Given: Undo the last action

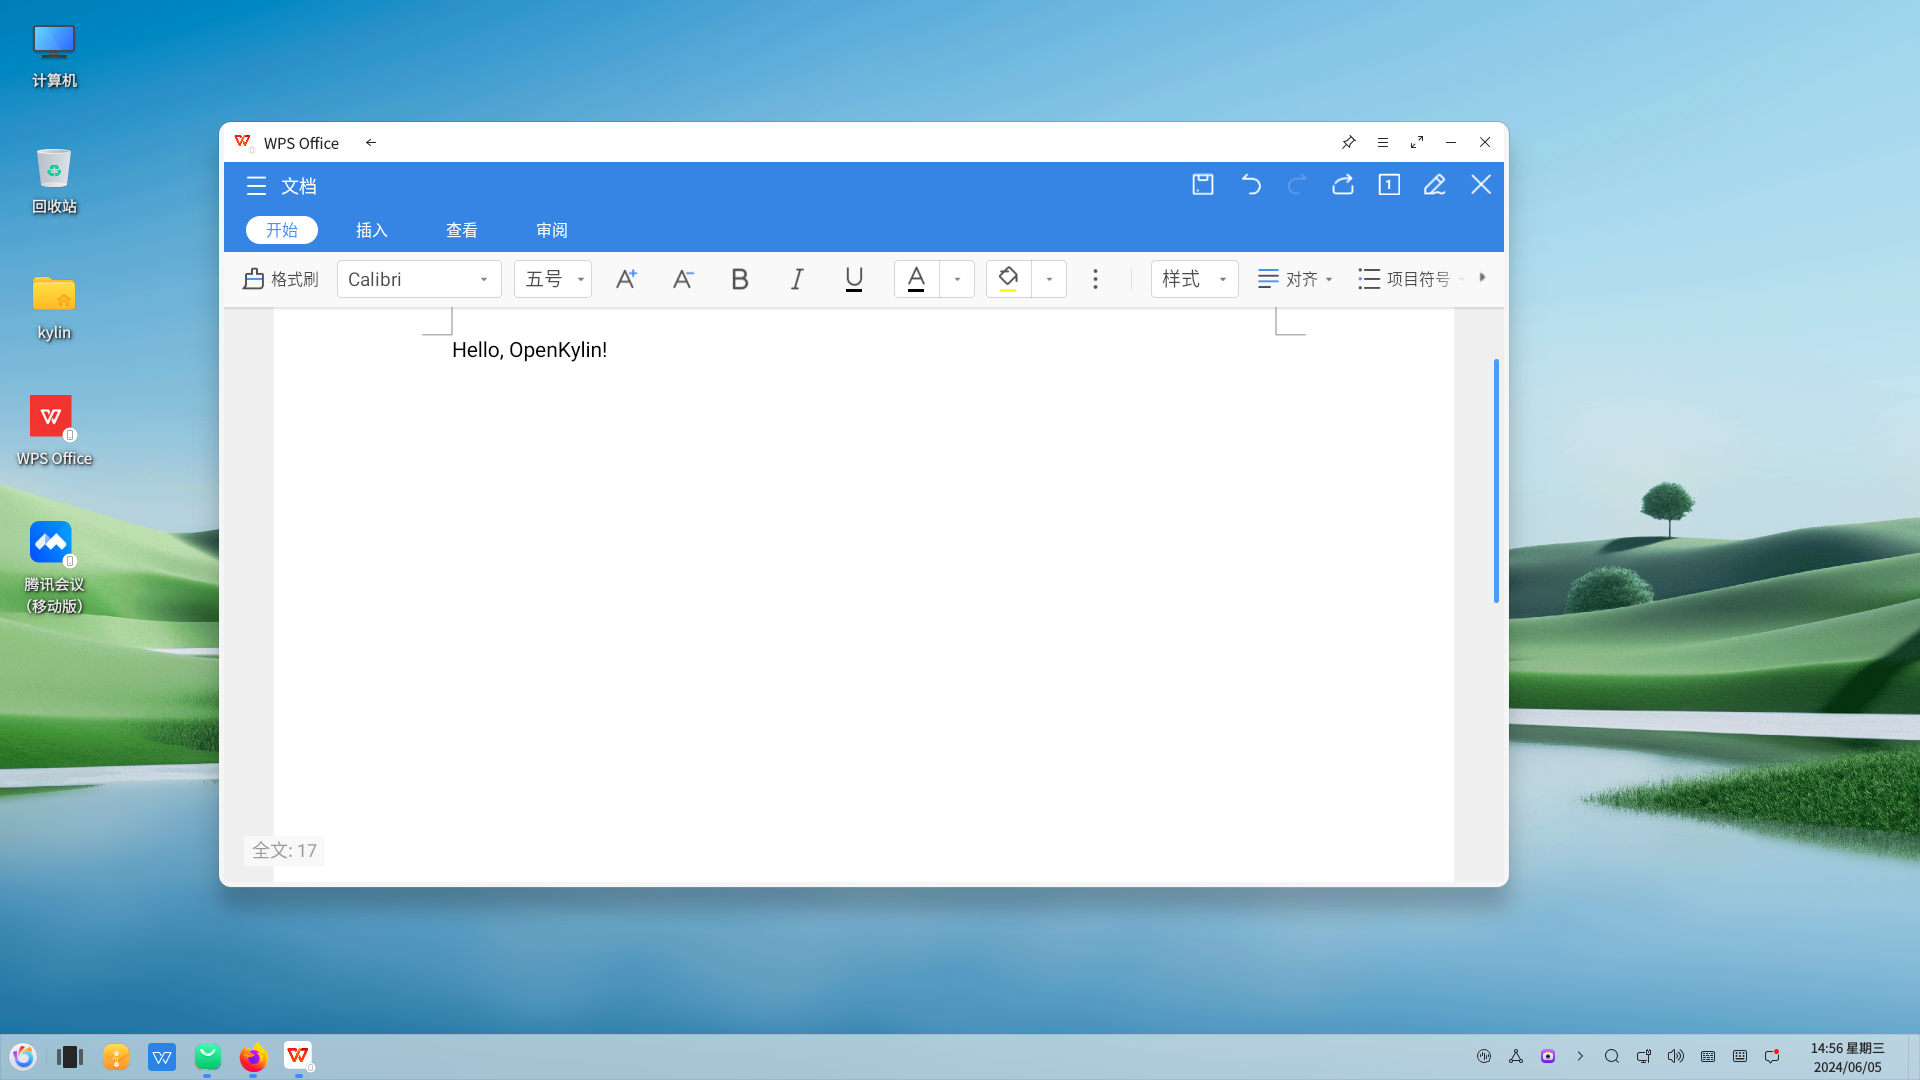Looking at the screenshot, I should click(x=1250, y=185).
